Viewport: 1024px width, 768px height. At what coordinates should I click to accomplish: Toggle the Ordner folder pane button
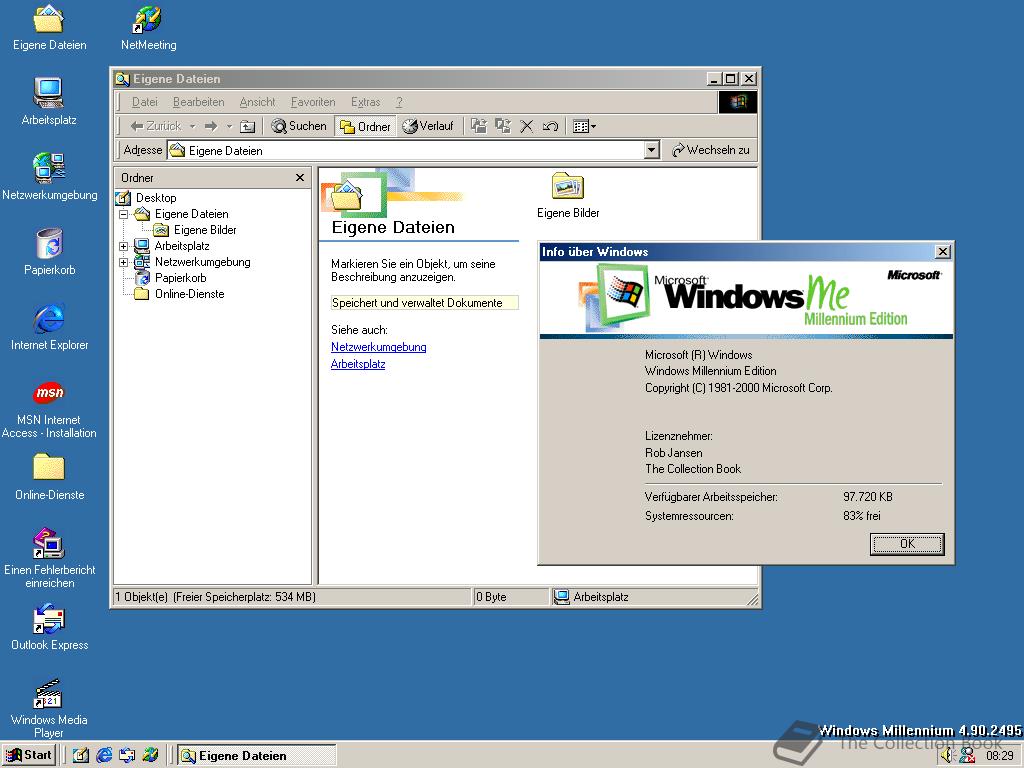point(365,126)
